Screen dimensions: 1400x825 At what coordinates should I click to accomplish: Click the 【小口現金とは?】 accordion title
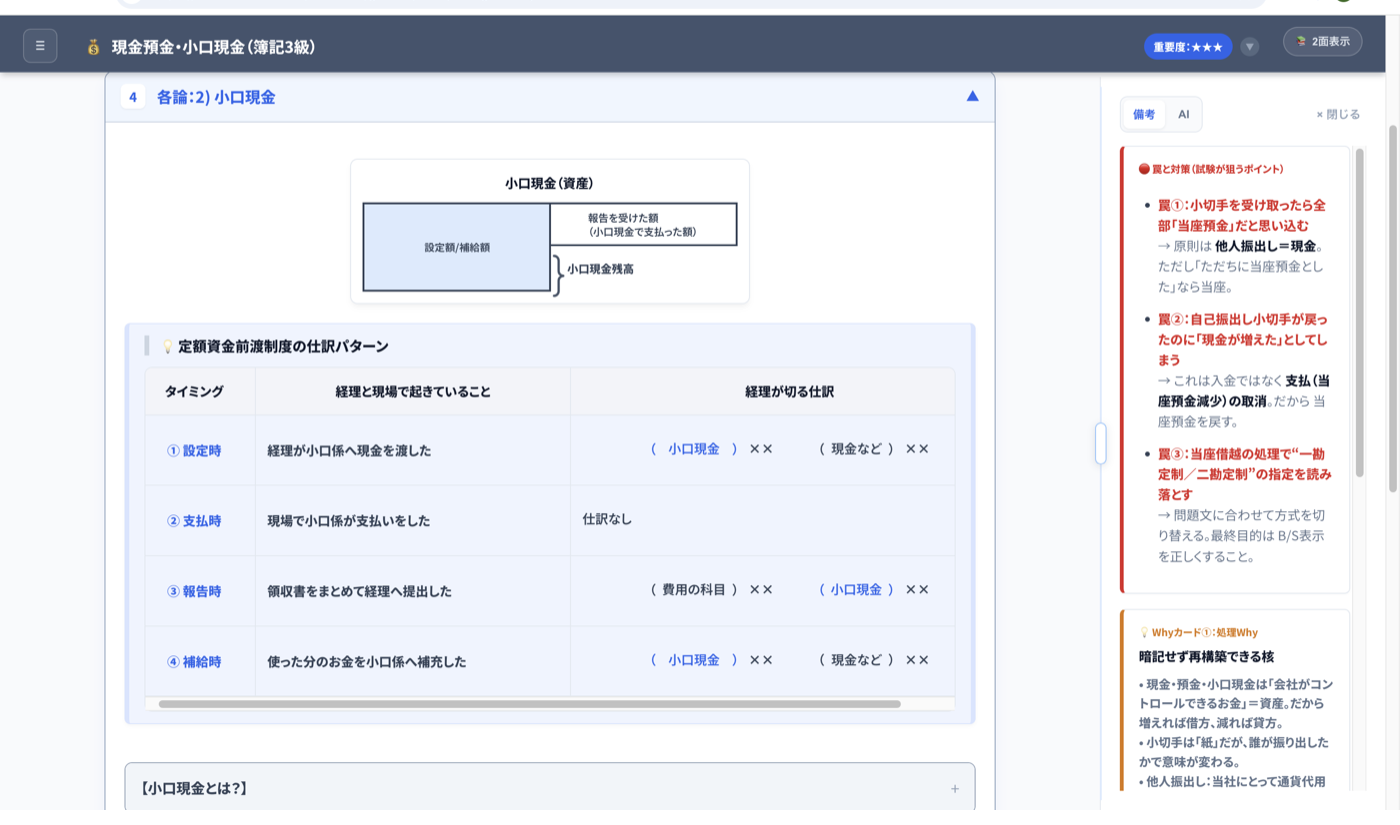[193, 789]
